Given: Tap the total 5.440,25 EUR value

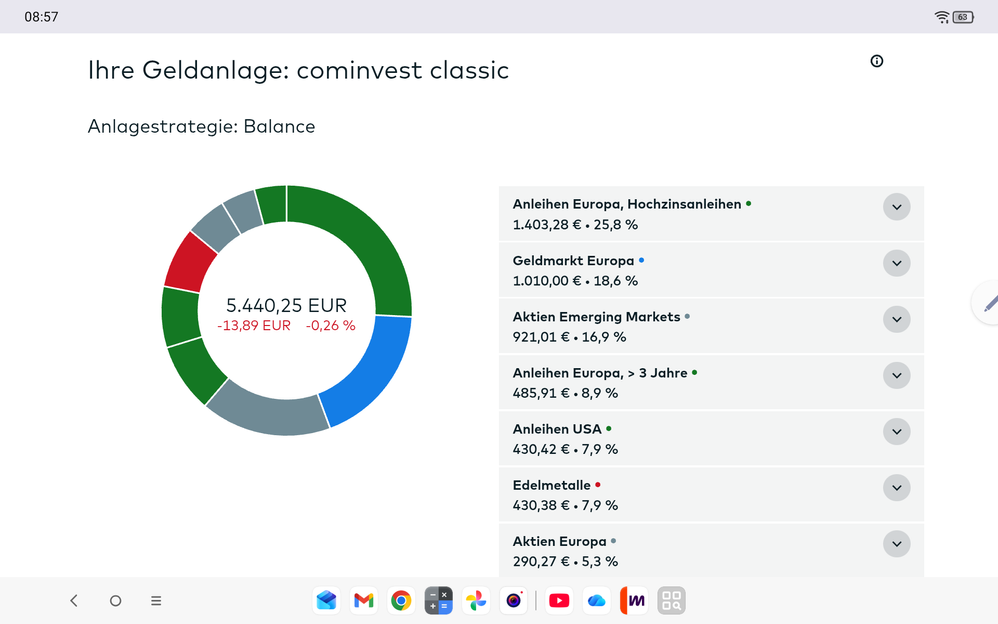Looking at the screenshot, I should coord(286,306).
